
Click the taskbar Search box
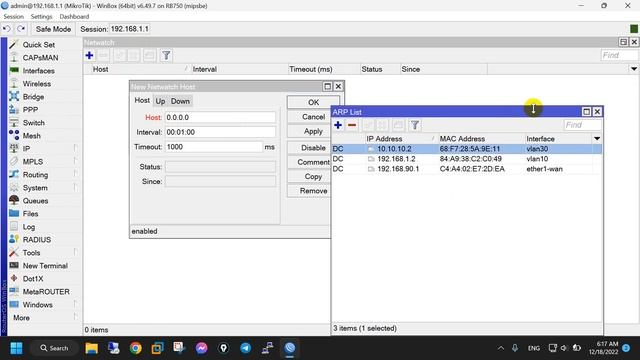(54, 348)
